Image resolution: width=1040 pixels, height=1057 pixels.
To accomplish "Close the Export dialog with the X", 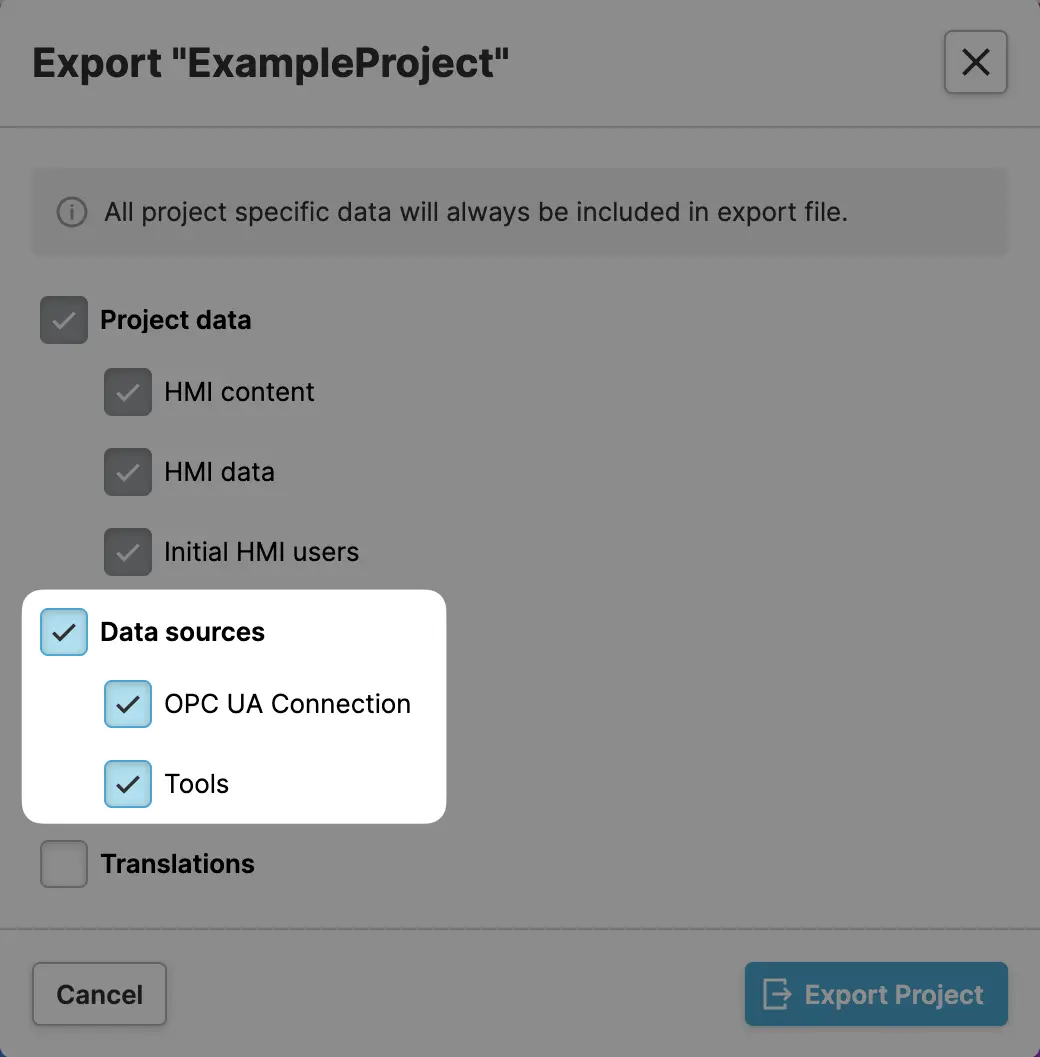I will click(x=975, y=62).
